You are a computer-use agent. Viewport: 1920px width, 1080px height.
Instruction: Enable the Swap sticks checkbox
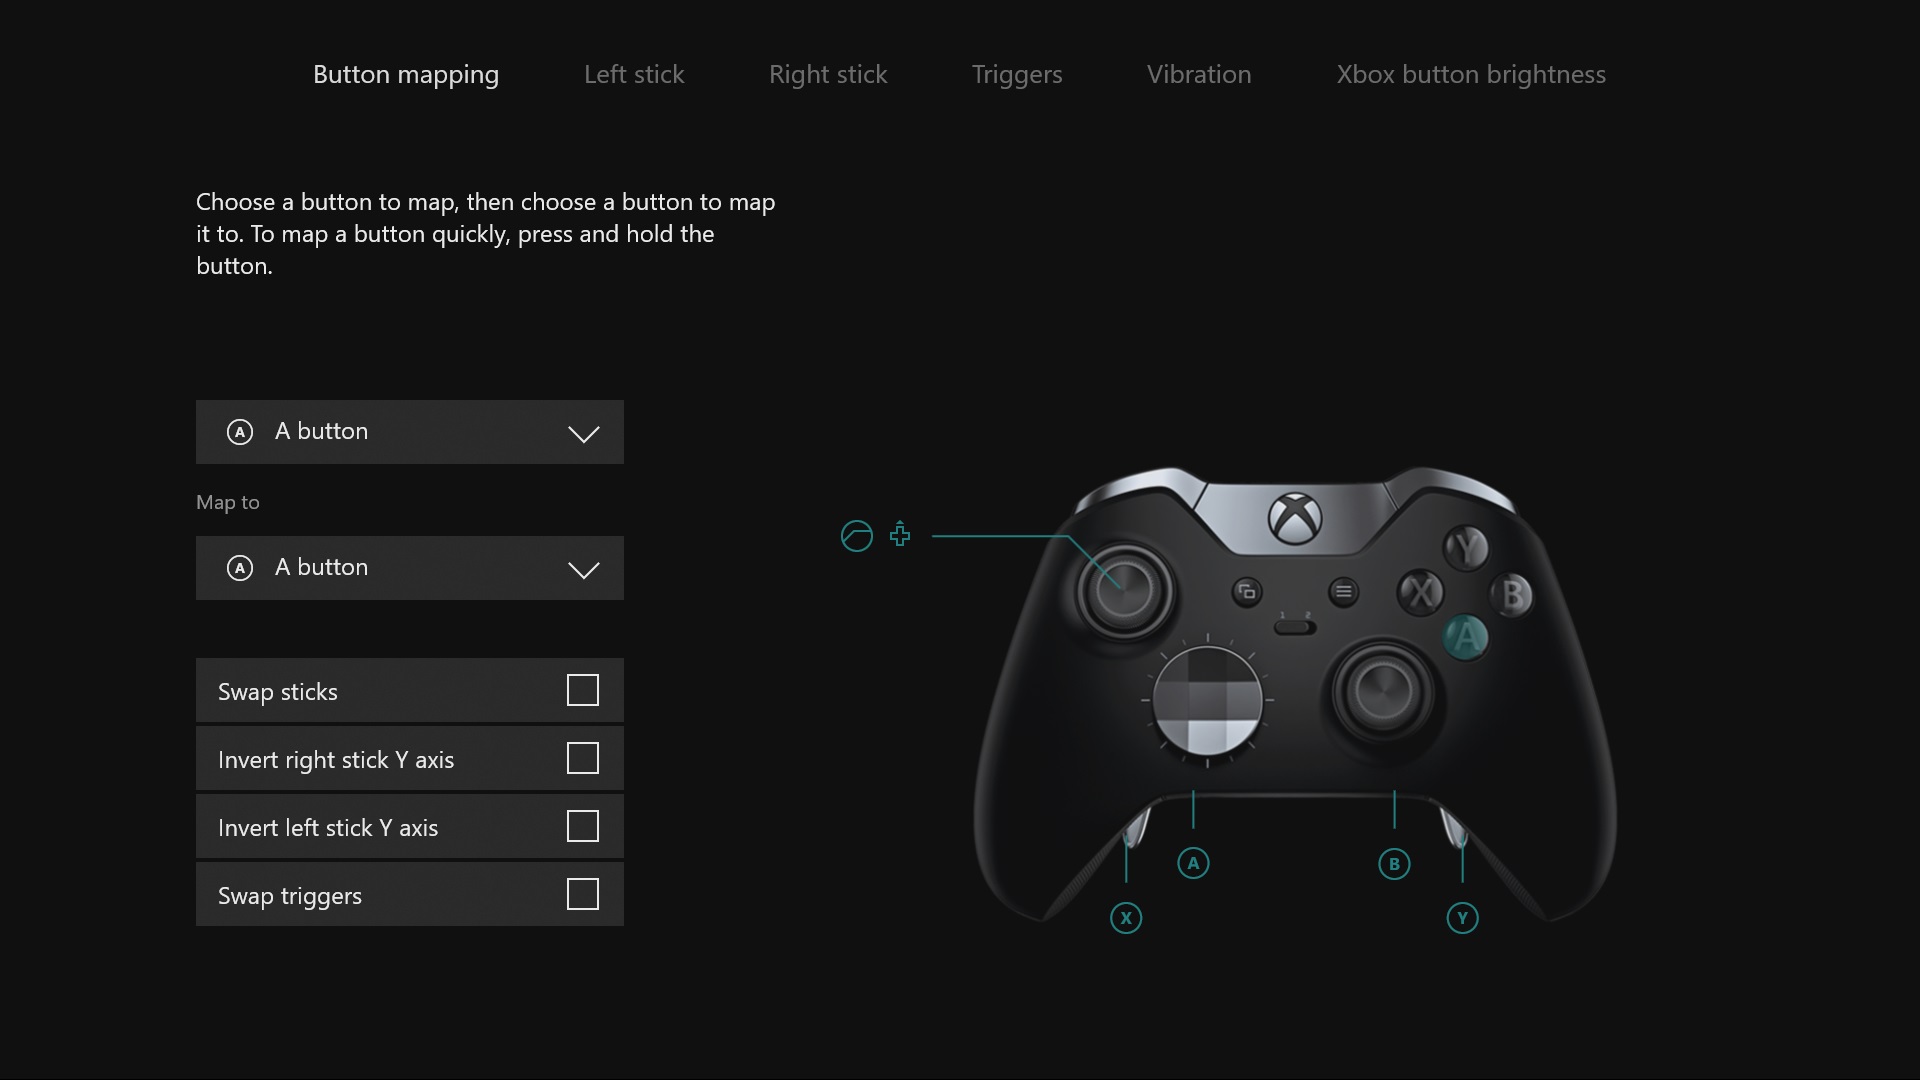[x=583, y=690]
